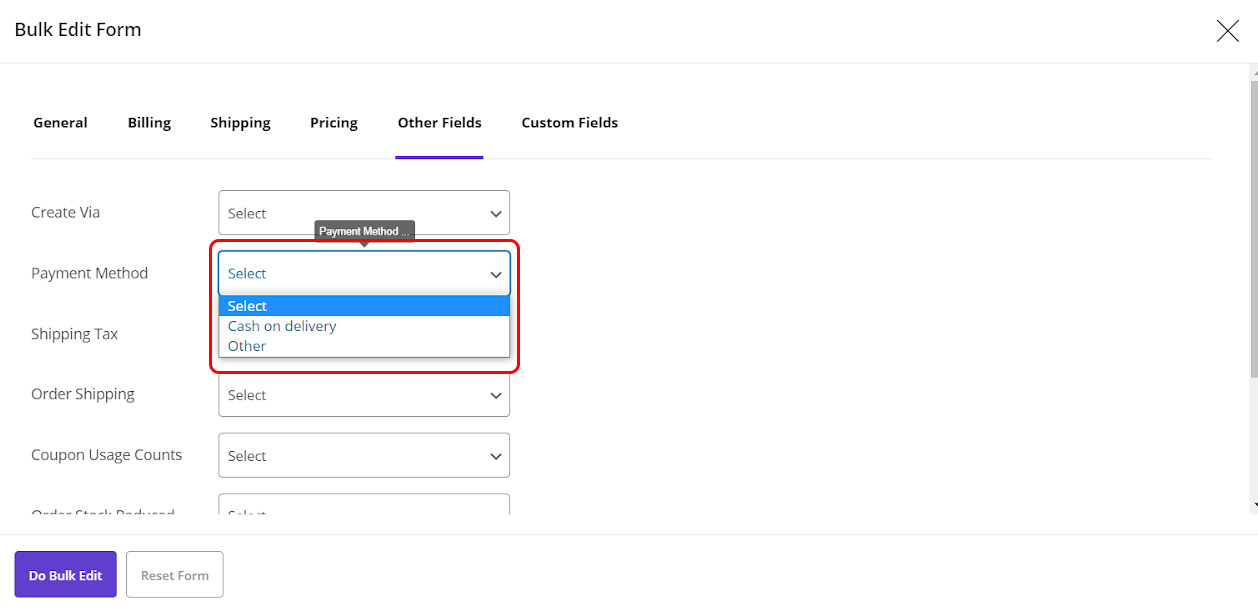Collapse the open Payment Method dropdown
The width and height of the screenshot is (1258, 608).
(364, 273)
